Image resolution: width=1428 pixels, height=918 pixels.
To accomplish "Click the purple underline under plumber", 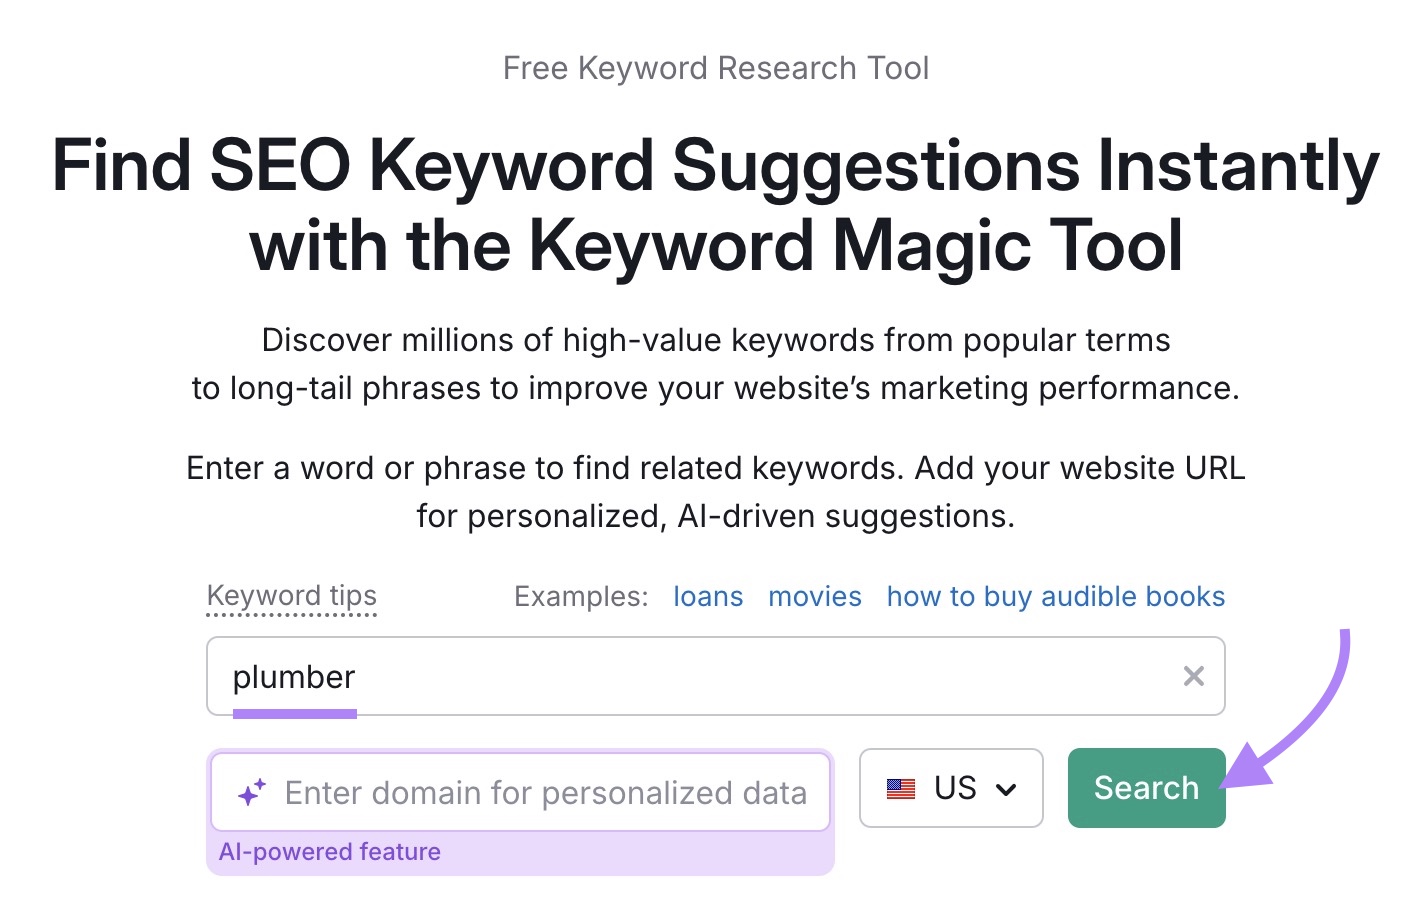I will point(295,712).
